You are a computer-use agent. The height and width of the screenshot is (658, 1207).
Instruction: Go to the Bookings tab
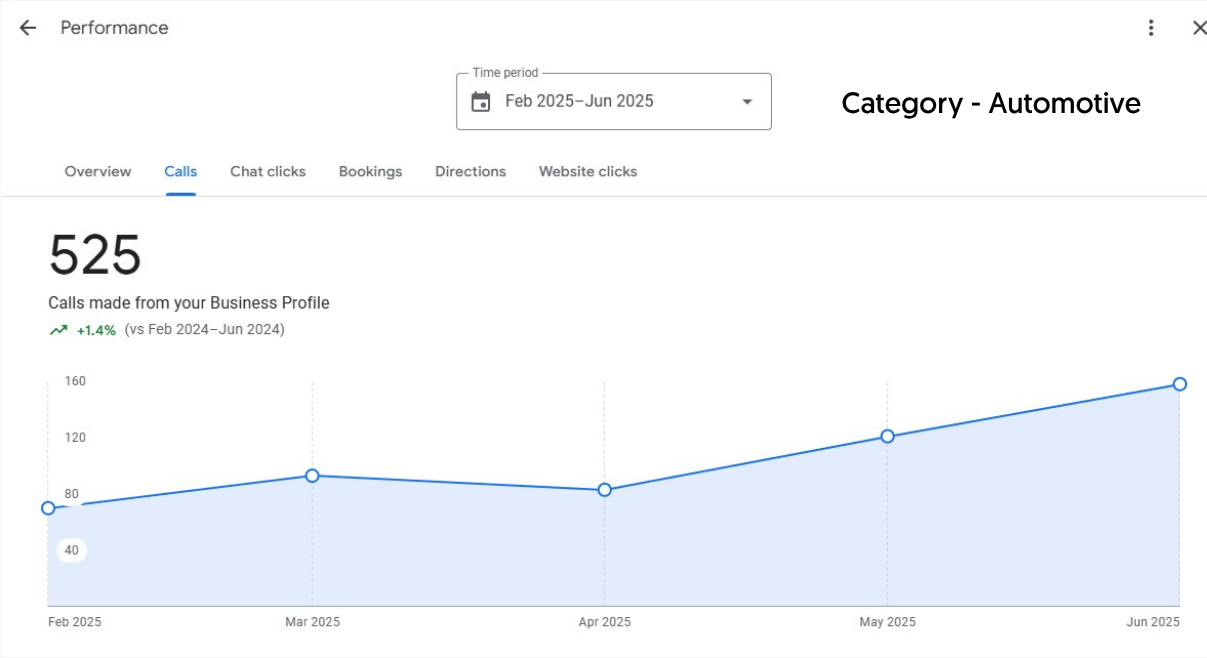(x=370, y=171)
